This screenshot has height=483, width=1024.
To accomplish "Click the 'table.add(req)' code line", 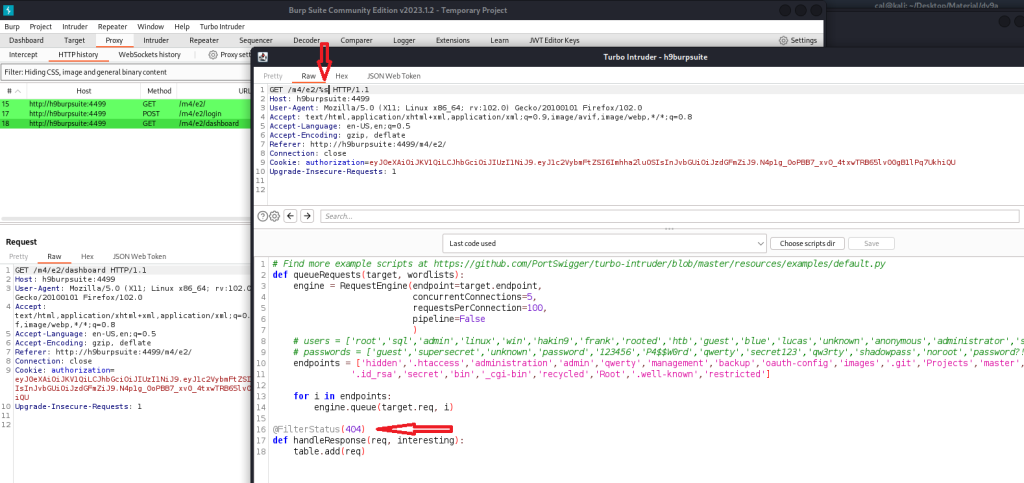I will click(x=328, y=451).
